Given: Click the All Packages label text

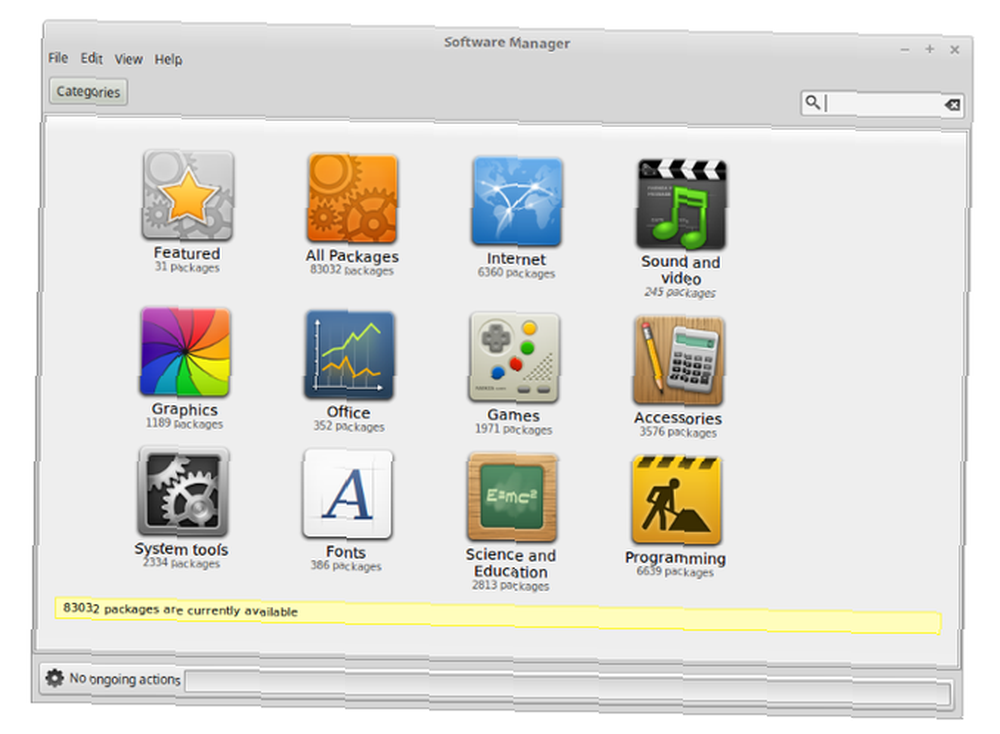Looking at the screenshot, I should coord(352,256).
